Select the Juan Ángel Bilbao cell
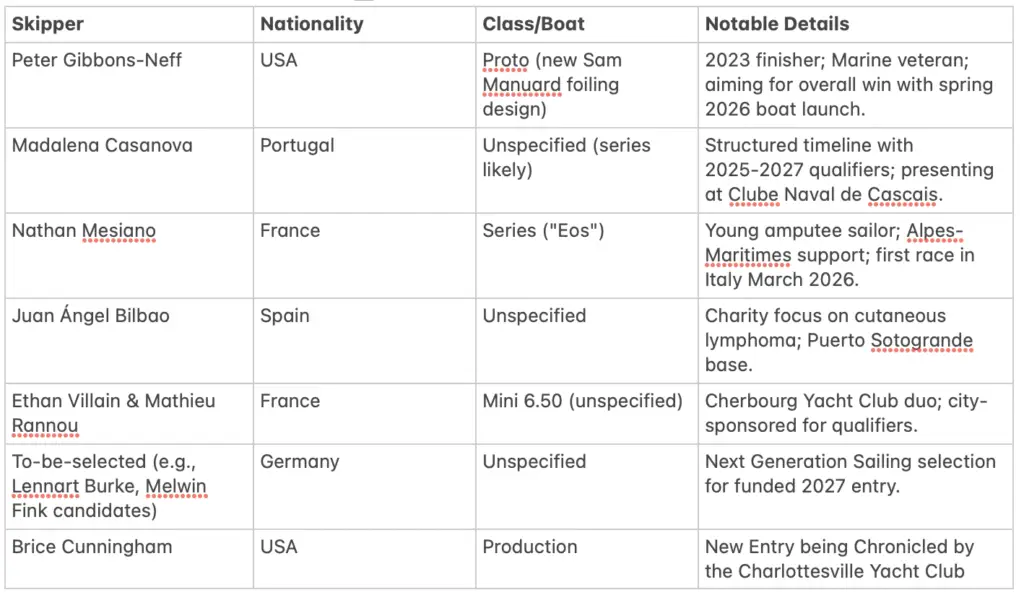 coord(91,316)
